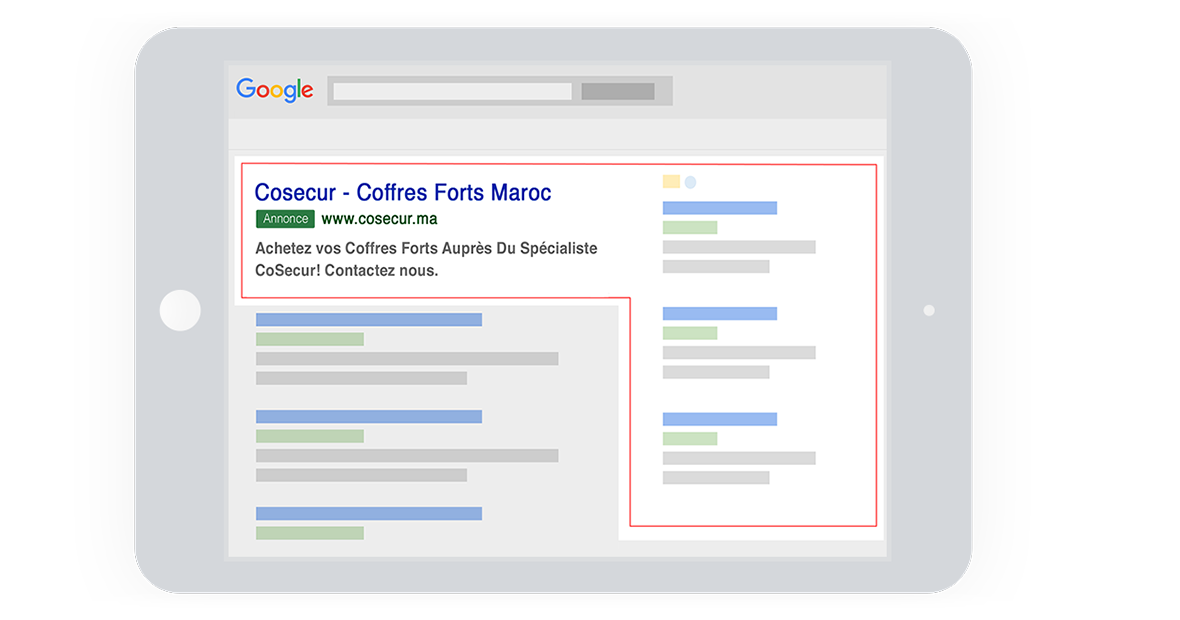Click the small light-blue circle in the sidebar
The height and width of the screenshot is (620, 1180).
(690, 182)
